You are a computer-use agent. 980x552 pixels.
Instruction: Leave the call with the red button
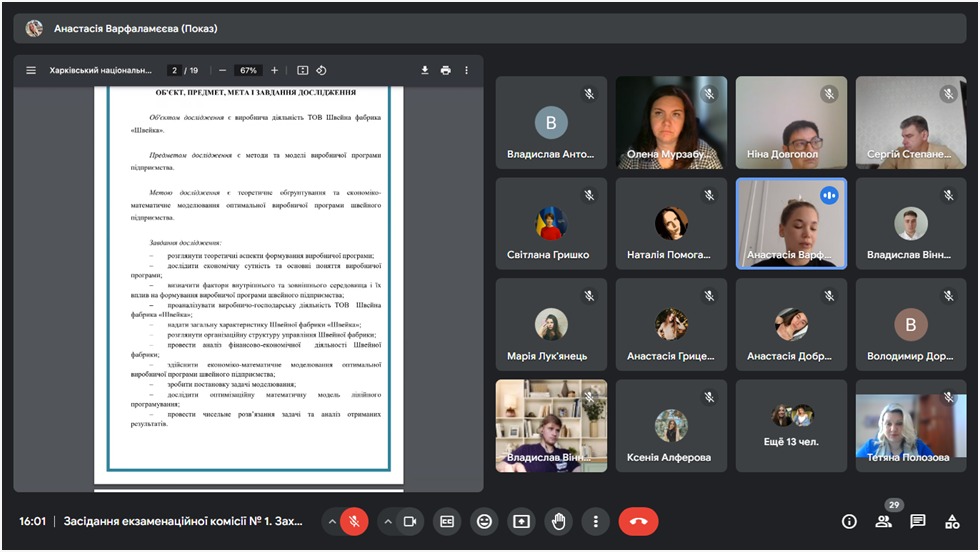coord(638,521)
